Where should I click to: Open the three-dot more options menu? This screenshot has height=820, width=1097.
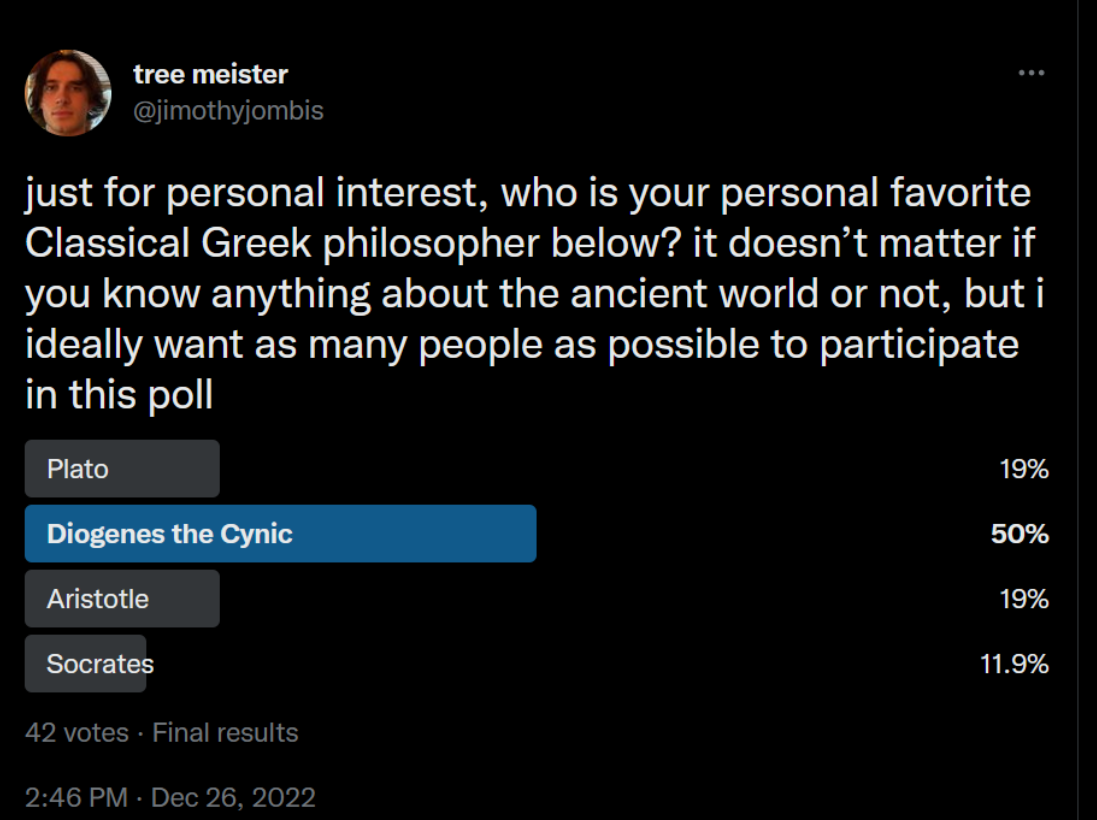[1031, 73]
